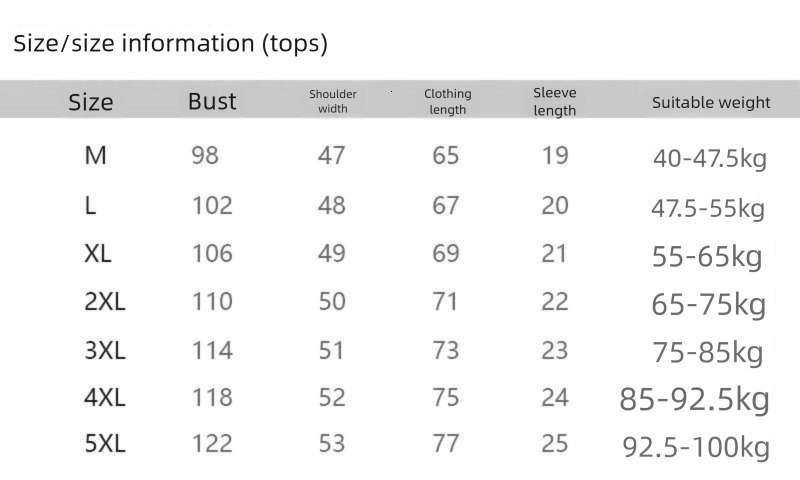The width and height of the screenshot is (800, 480).
Task: Select the shoulder width value 50
Action: click(332, 302)
